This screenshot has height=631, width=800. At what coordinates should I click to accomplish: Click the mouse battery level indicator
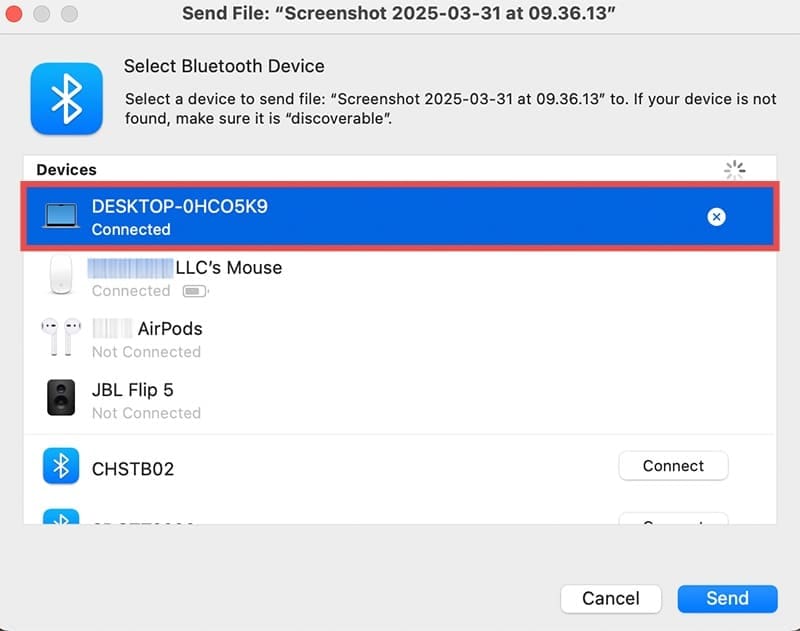(x=196, y=292)
